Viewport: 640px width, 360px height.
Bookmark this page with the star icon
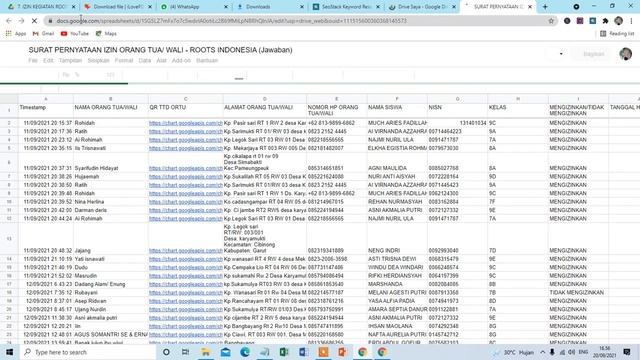pyautogui.click(x=551, y=21)
